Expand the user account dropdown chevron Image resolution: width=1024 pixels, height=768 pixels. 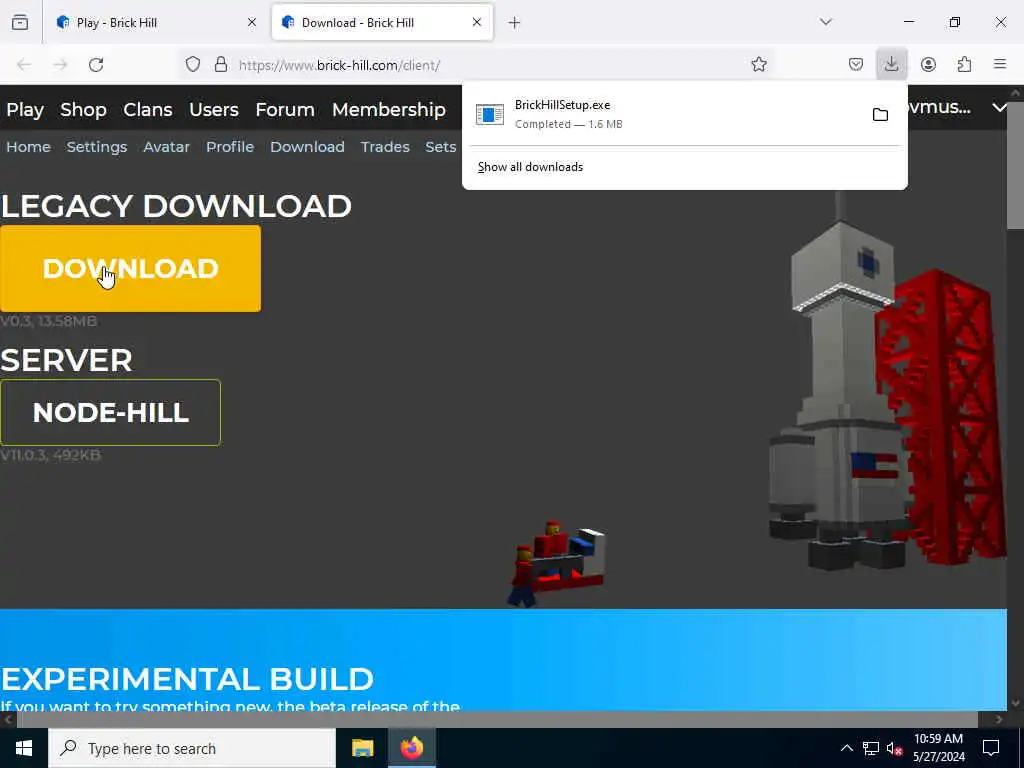coord(1000,107)
